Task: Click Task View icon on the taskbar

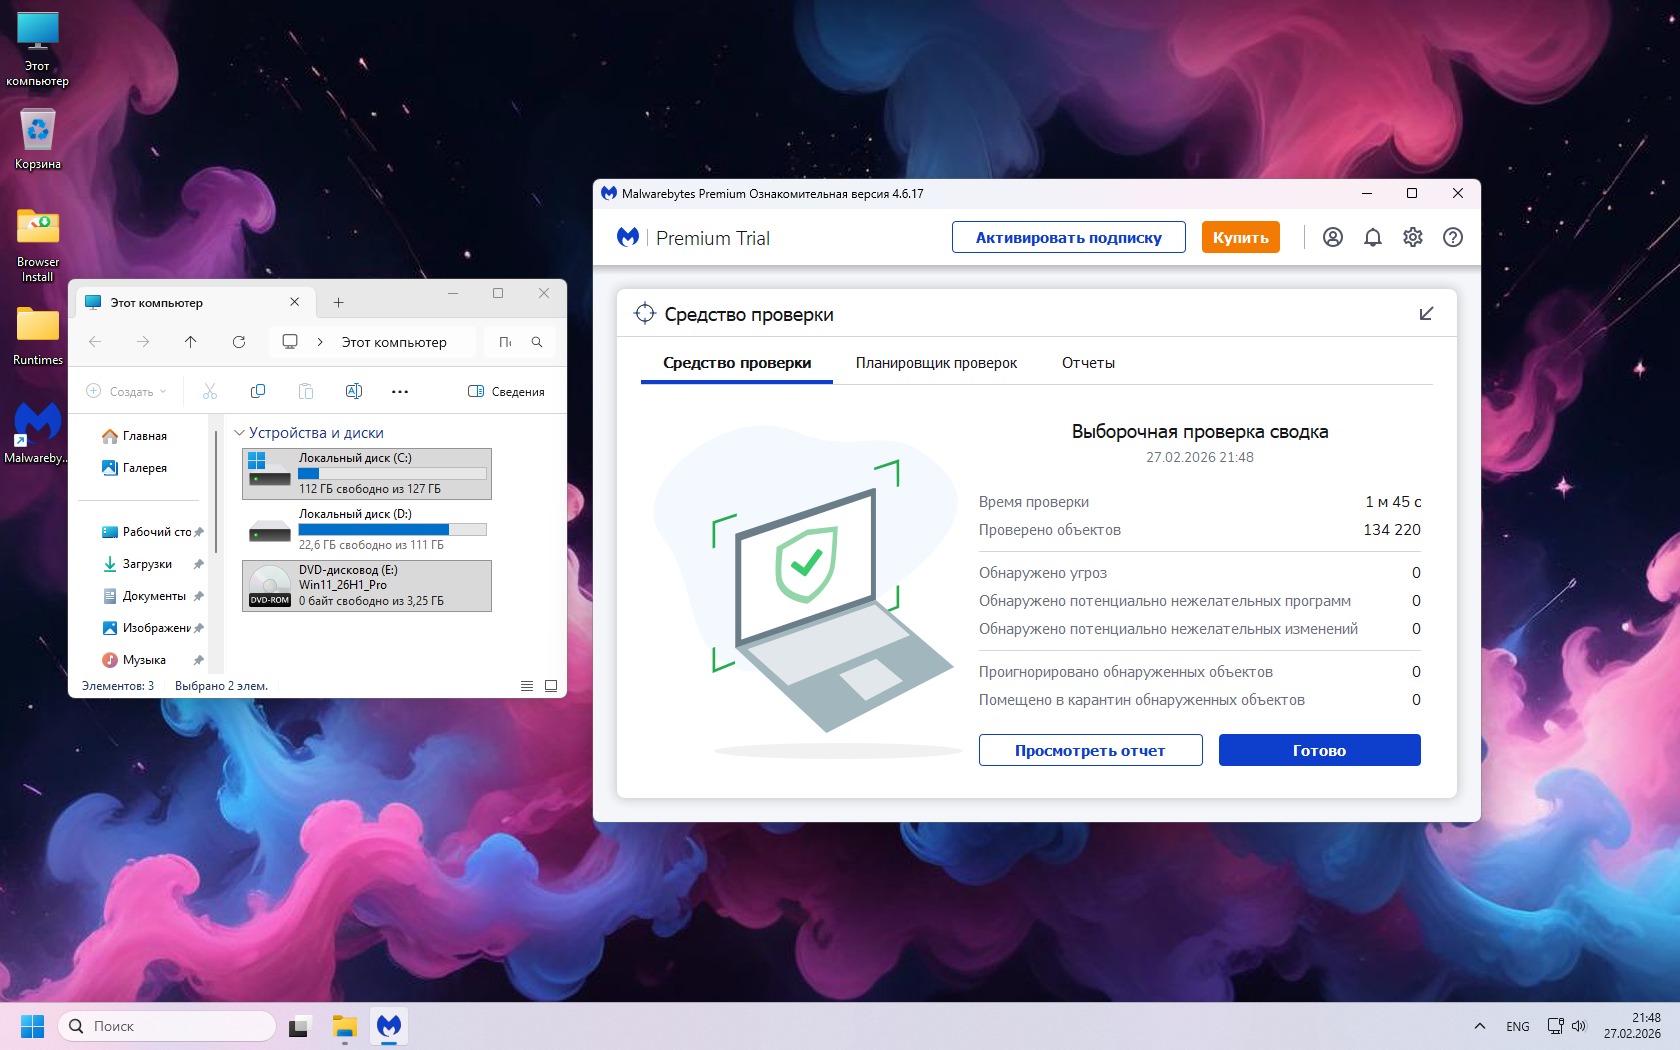Action: coord(299,1026)
